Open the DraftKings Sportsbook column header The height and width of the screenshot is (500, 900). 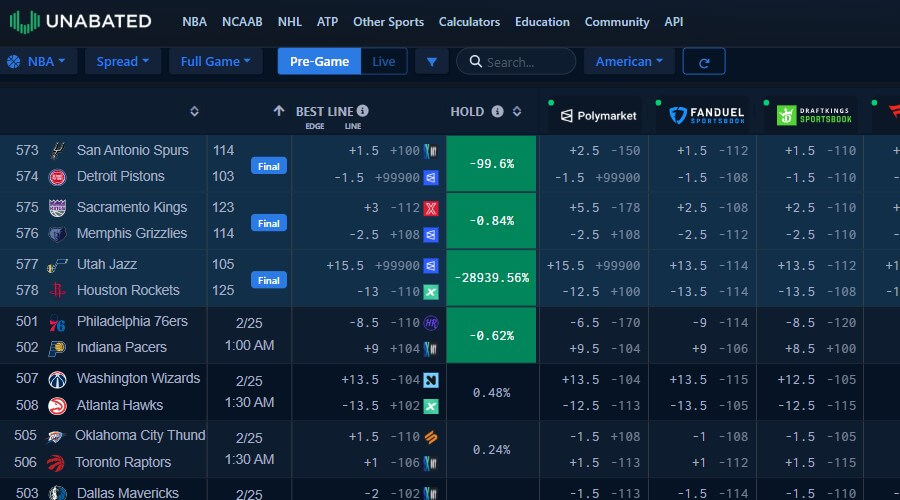click(814, 115)
